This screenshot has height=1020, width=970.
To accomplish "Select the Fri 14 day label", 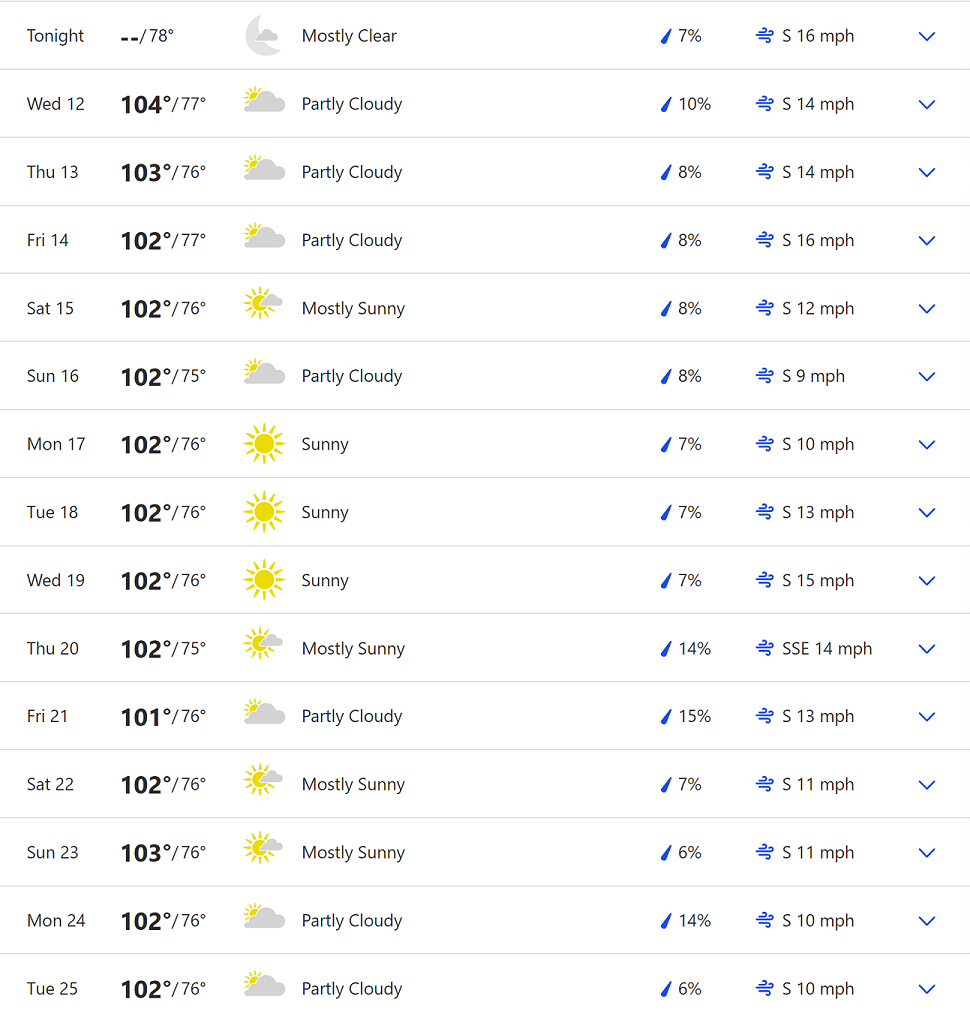I will coord(47,240).
